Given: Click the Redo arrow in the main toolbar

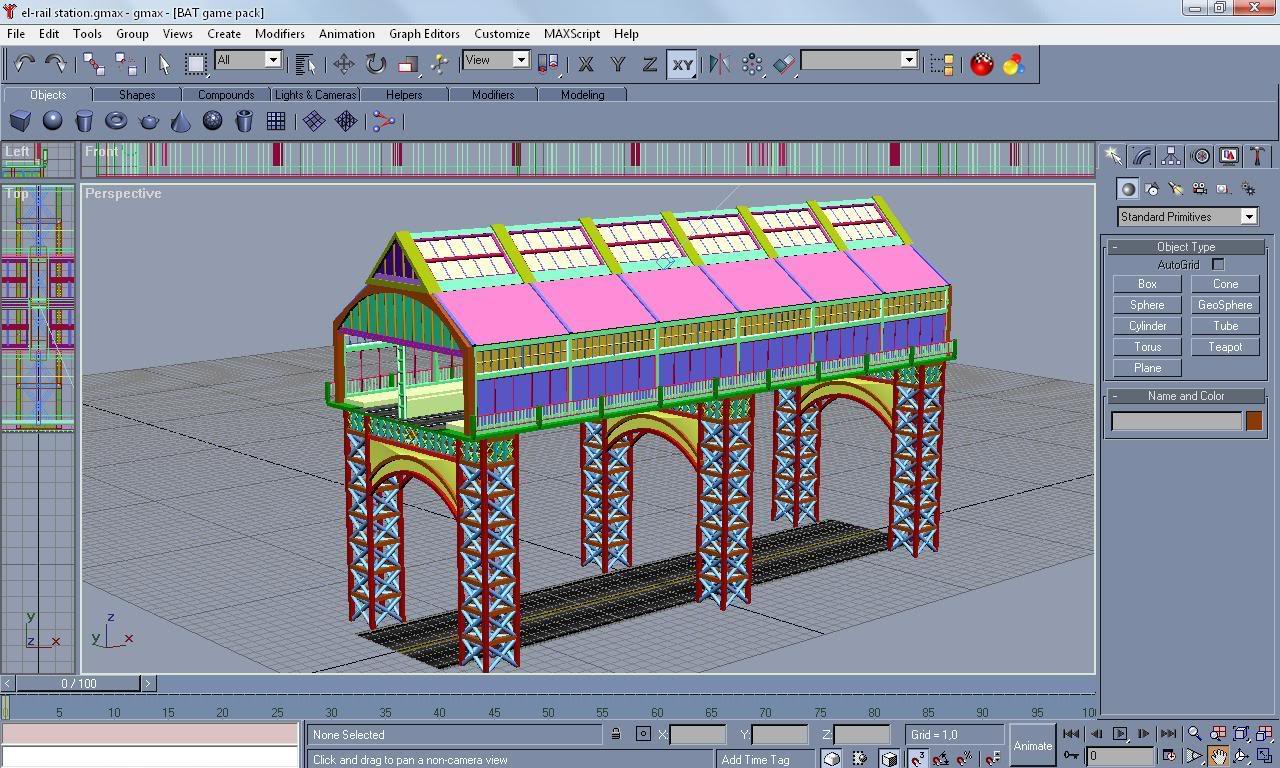Looking at the screenshot, I should 56,64.
